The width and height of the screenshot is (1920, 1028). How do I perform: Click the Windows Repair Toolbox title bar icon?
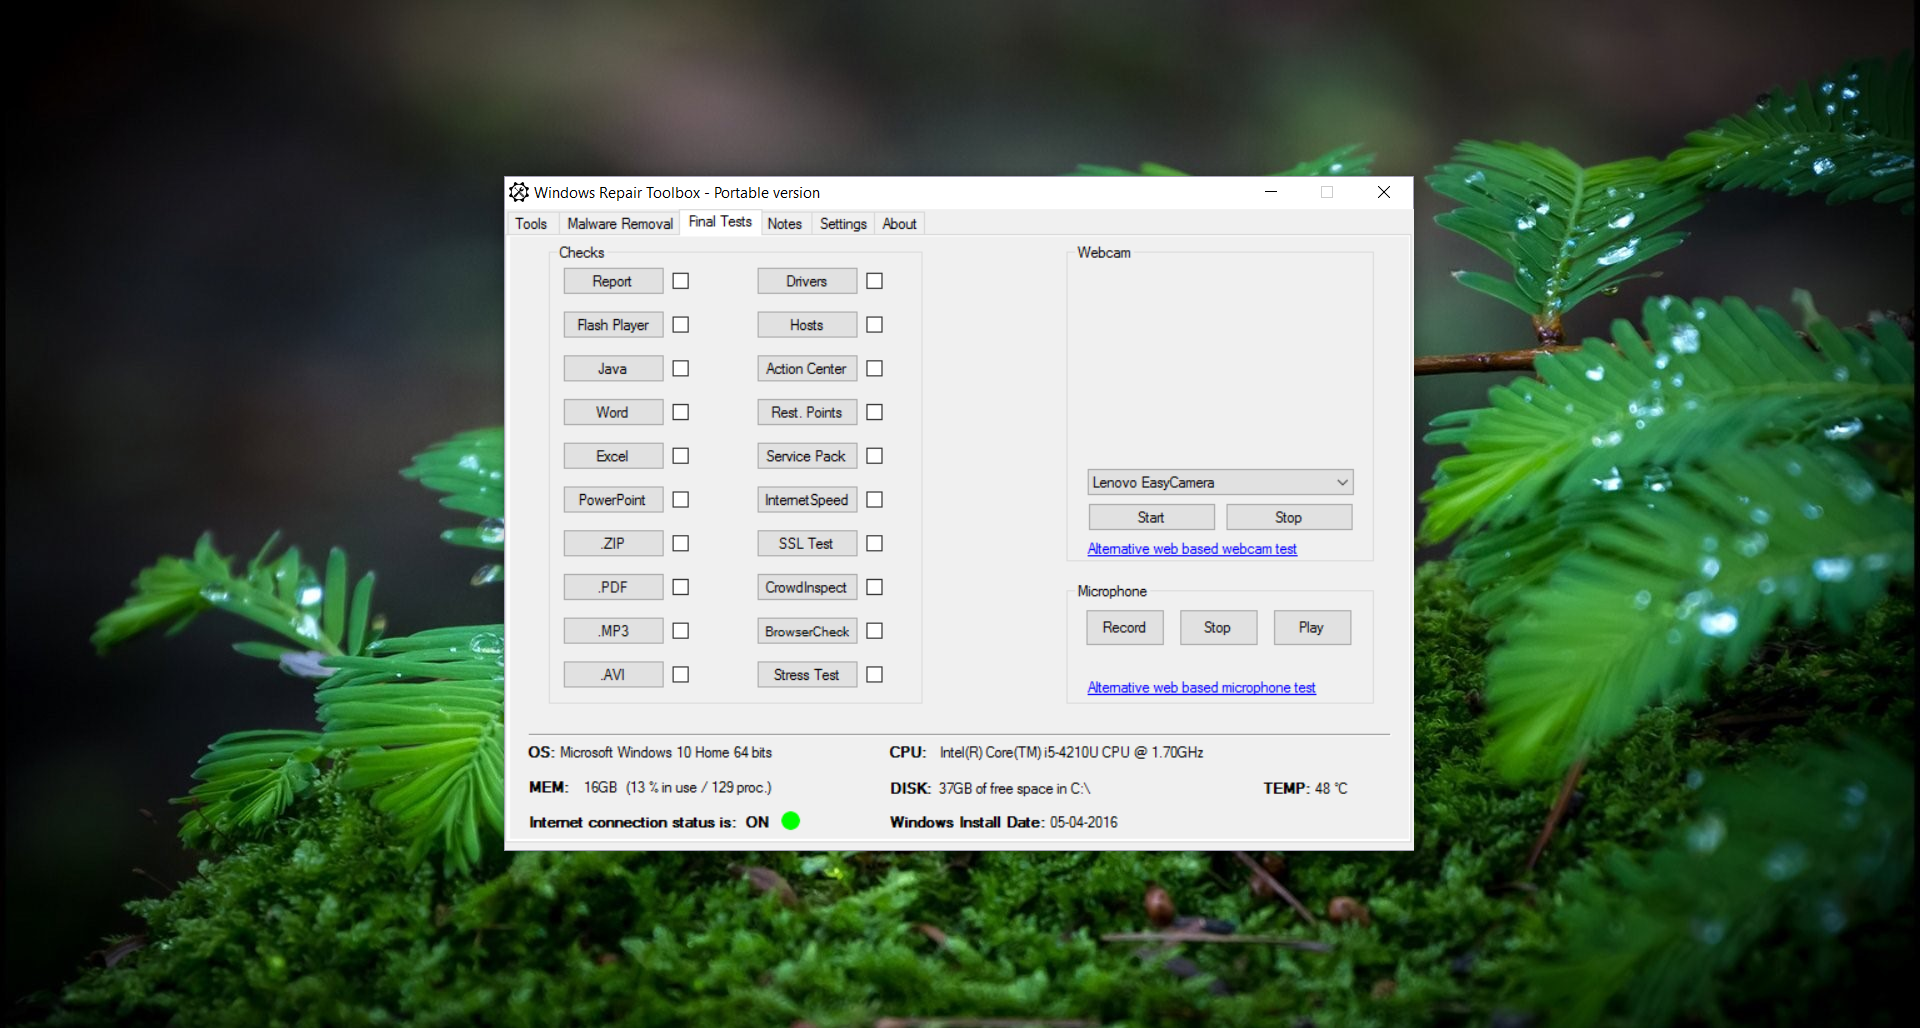point(519,192)
